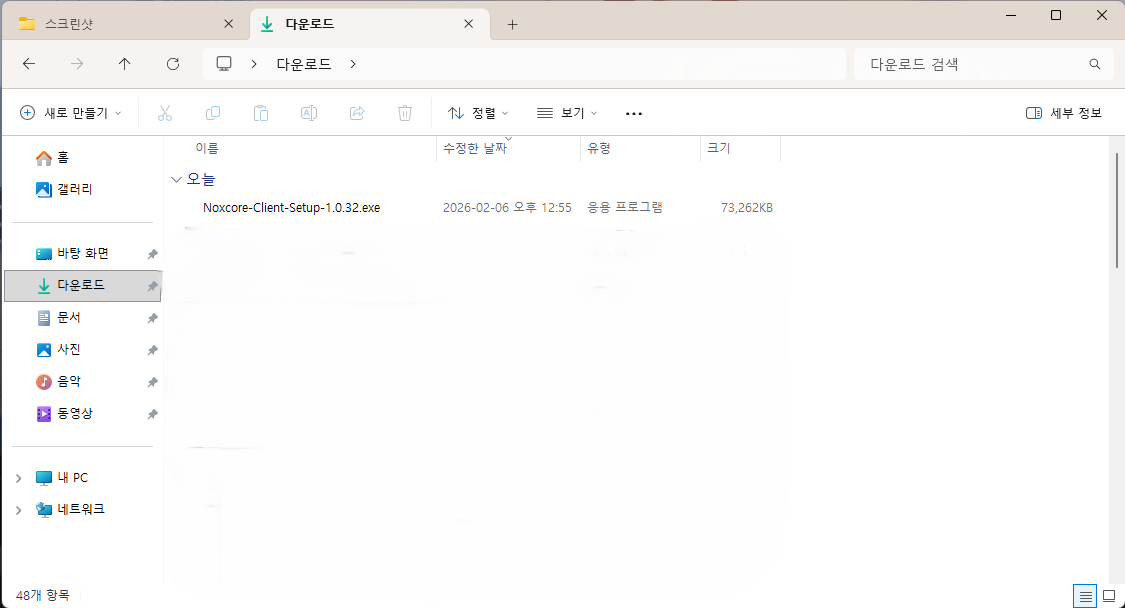The image size is (1125, 608).
Task: Click the See more ellipsis button
Action: point(633,113)
